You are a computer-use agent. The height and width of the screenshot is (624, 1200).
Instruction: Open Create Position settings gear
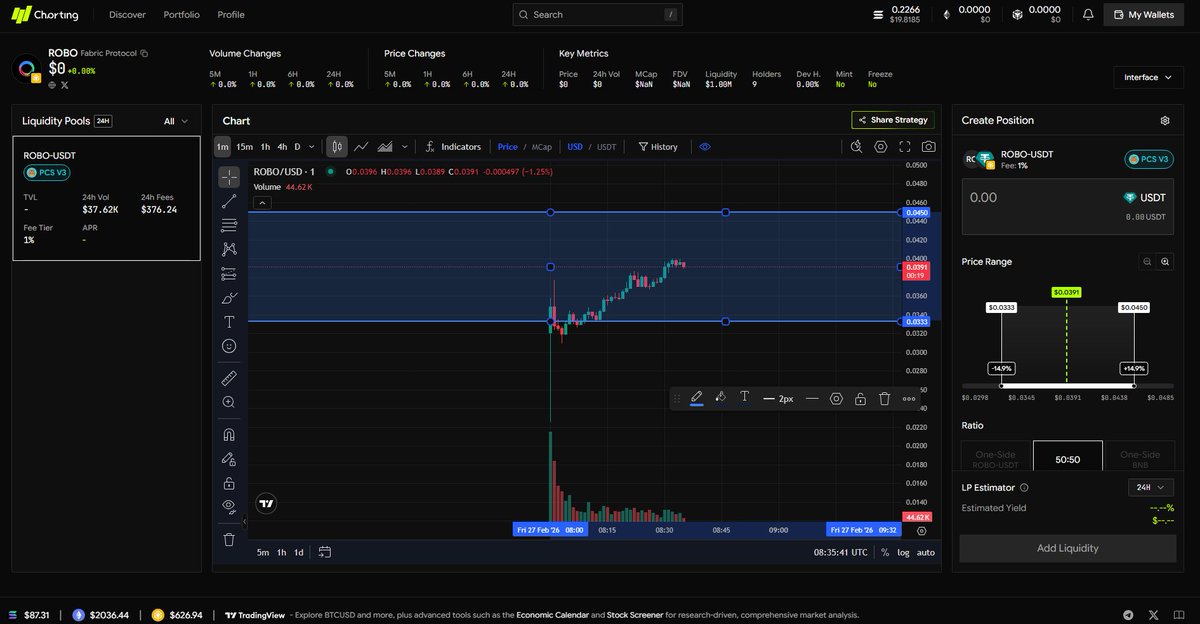point(1165,120)
